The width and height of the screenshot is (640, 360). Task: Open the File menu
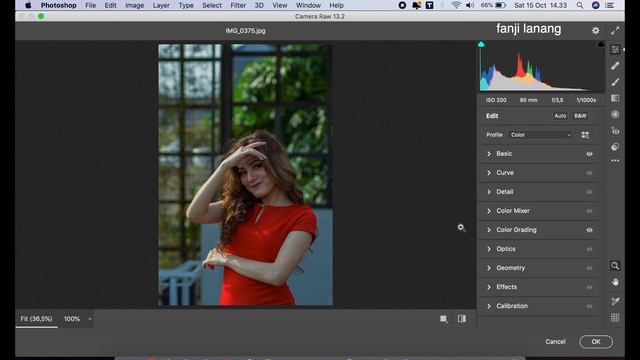[x=91, y=5]
